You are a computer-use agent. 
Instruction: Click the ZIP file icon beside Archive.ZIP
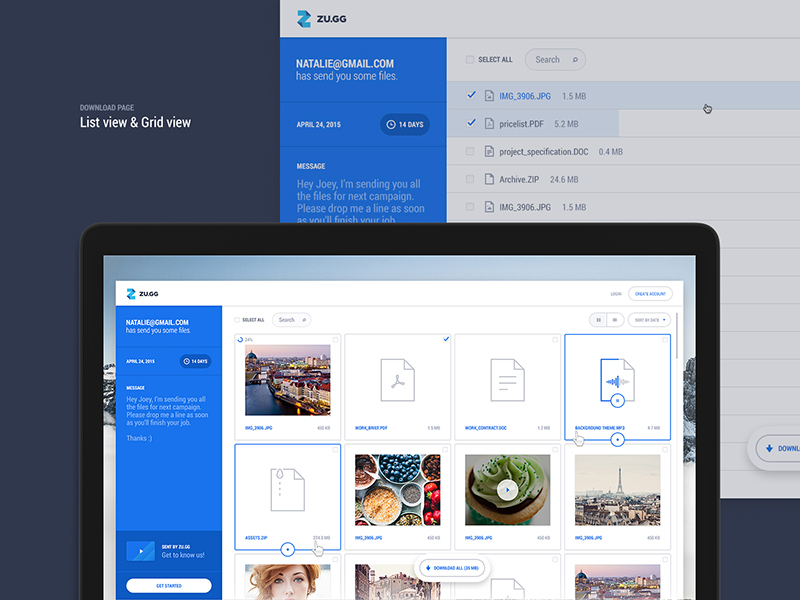pos(489,180)
